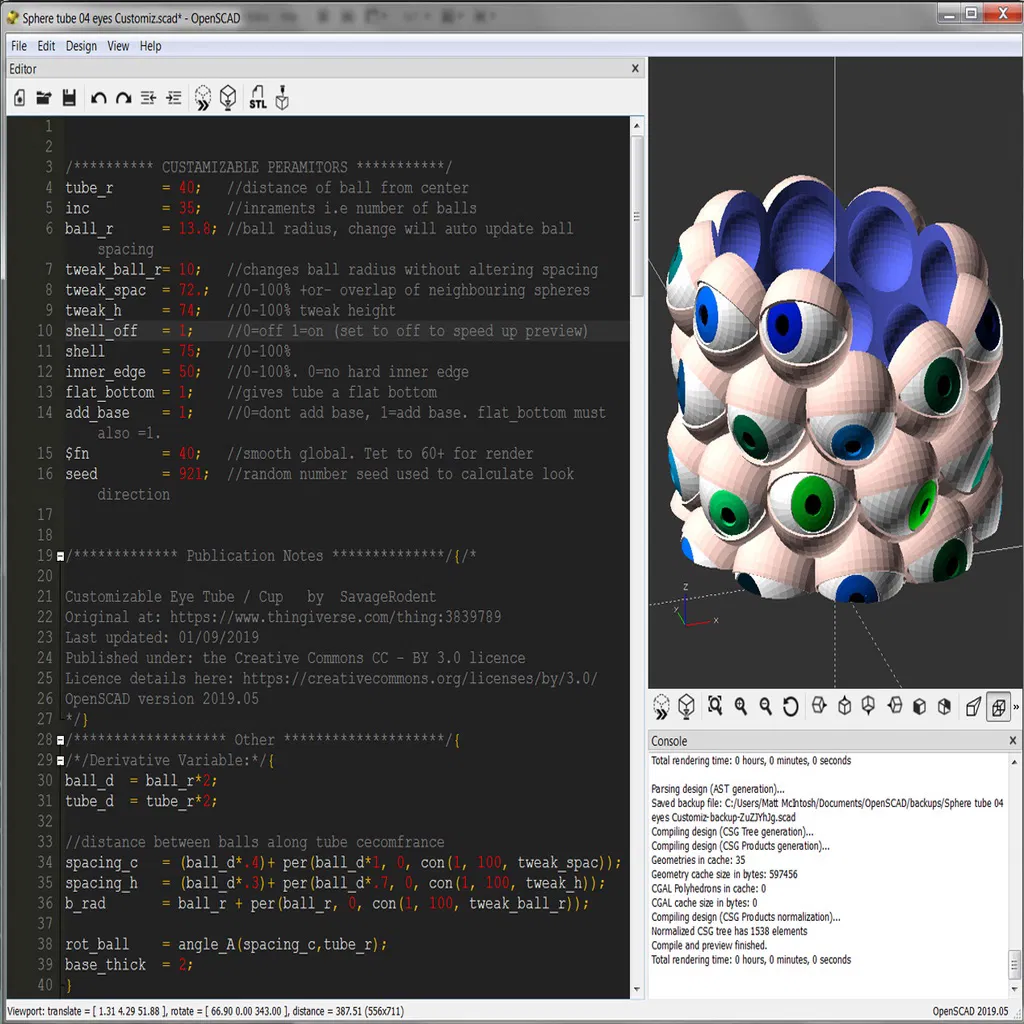Image resolution: width=1024 pixels, height=1024 pixels.
Task: Collapse the Publication Notes code fold
Action: [x=60, y=556]
